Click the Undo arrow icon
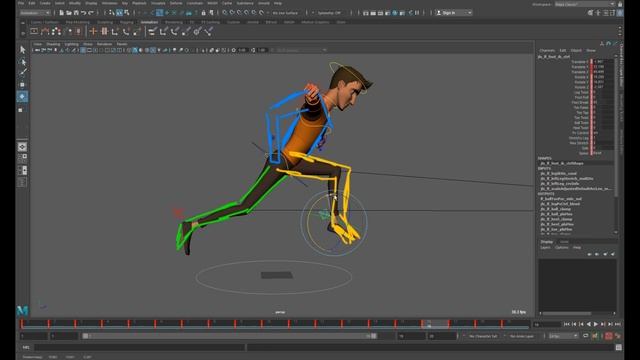Image resolution: width=640 pixels, height=360 pixels. tap(84, 13)
